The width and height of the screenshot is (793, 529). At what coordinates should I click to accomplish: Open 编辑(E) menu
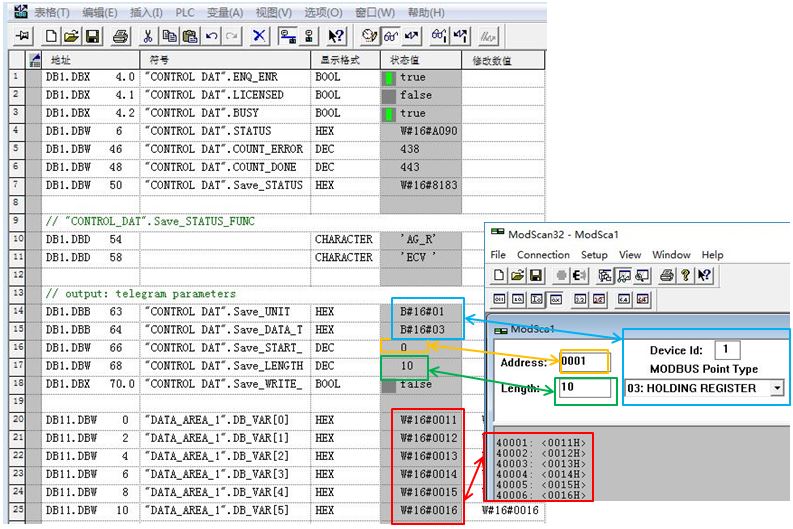100,12
